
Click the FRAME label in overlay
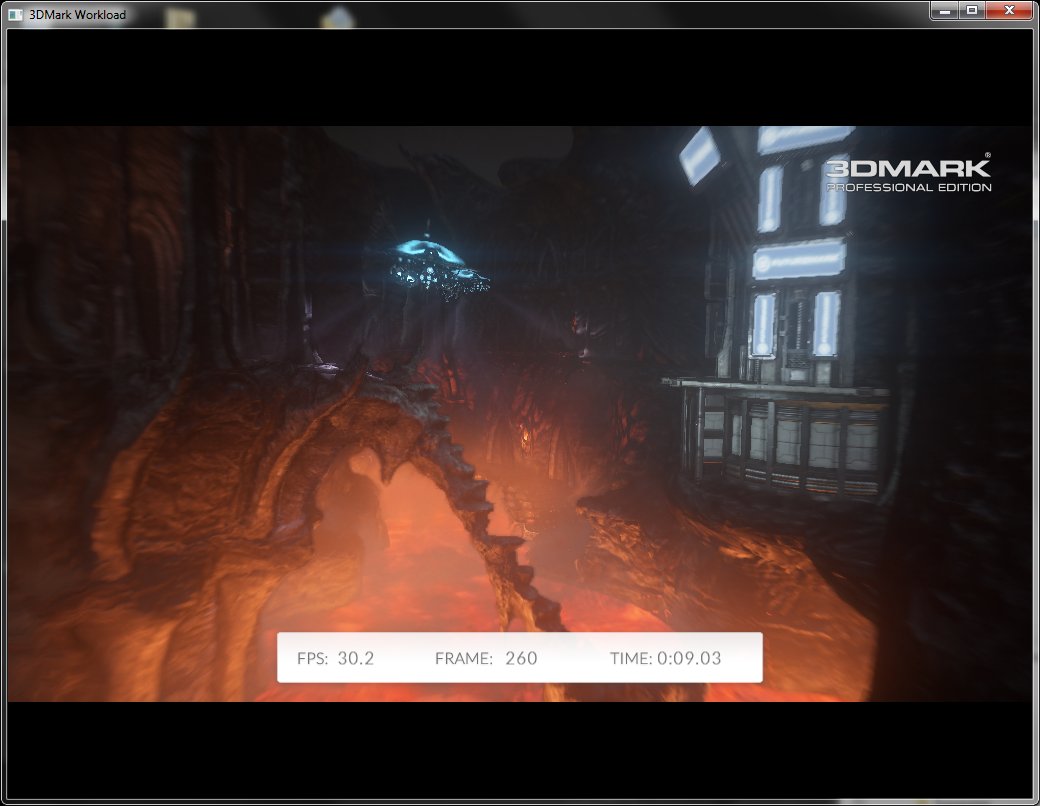[x=464, y=658]
